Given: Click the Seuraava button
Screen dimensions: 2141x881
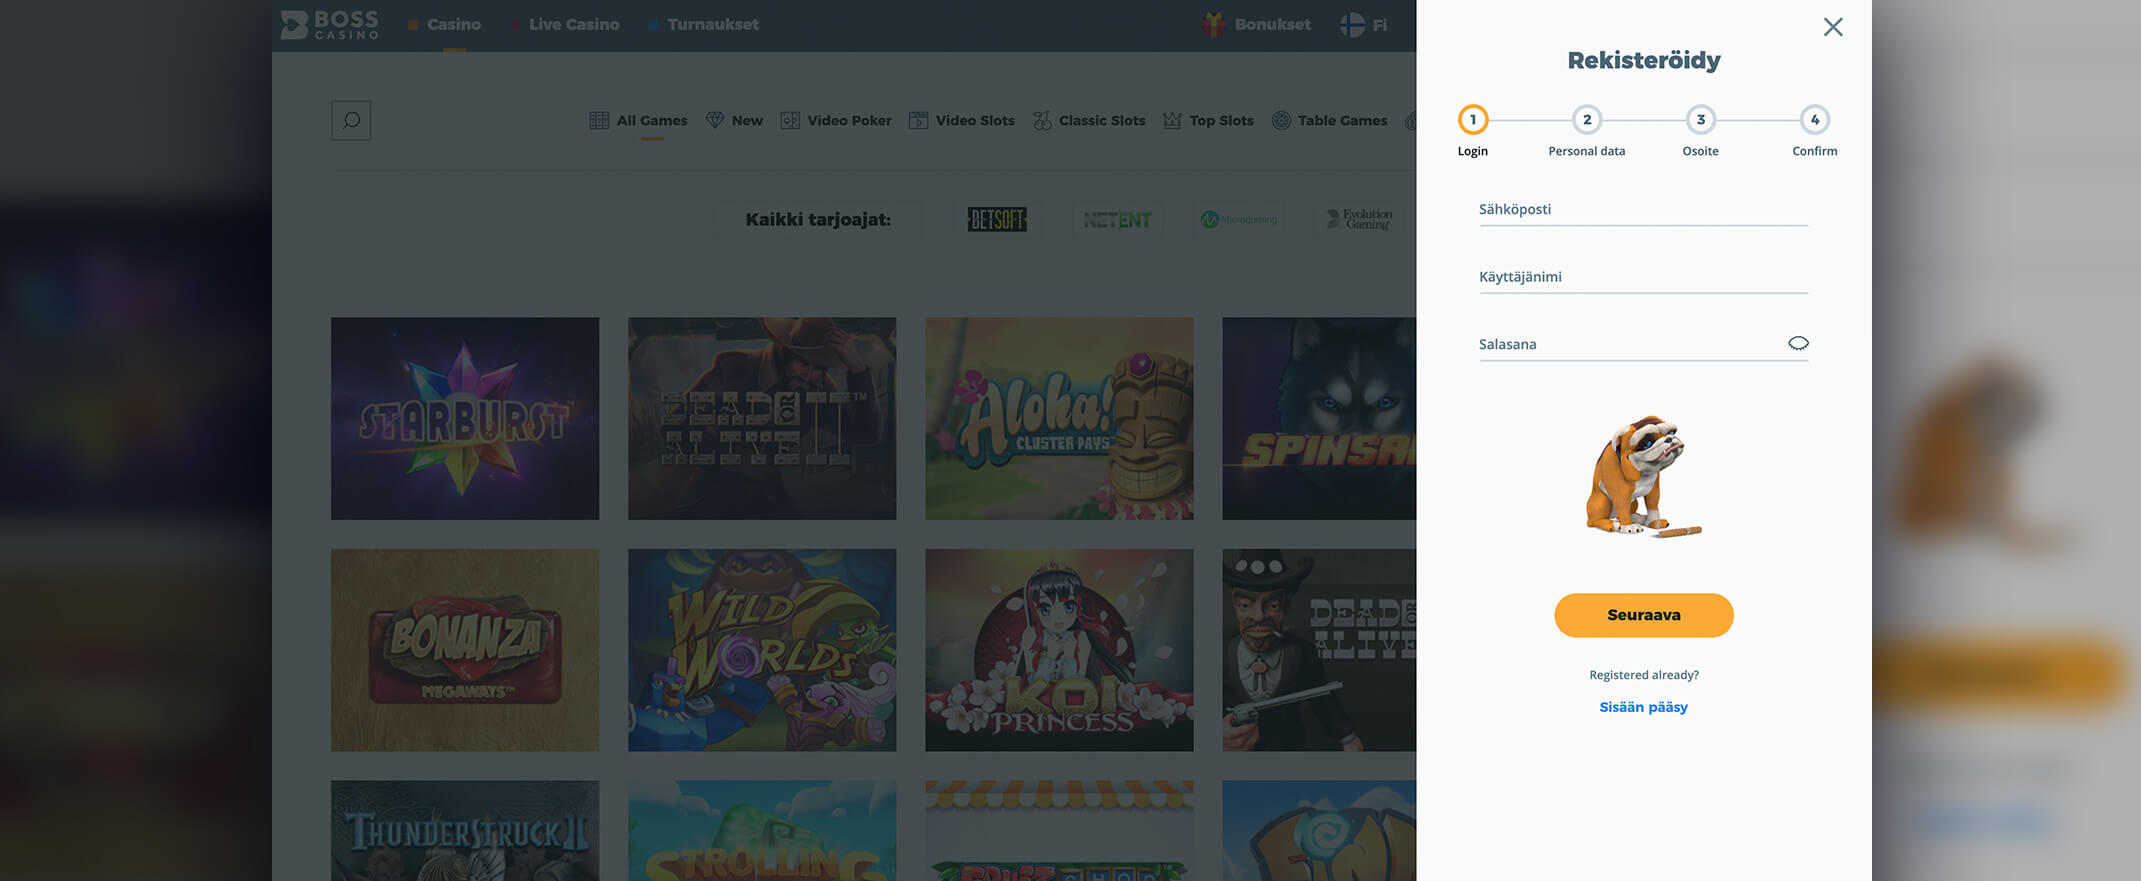Looking at the screenshot, I should pos(1644,615).
